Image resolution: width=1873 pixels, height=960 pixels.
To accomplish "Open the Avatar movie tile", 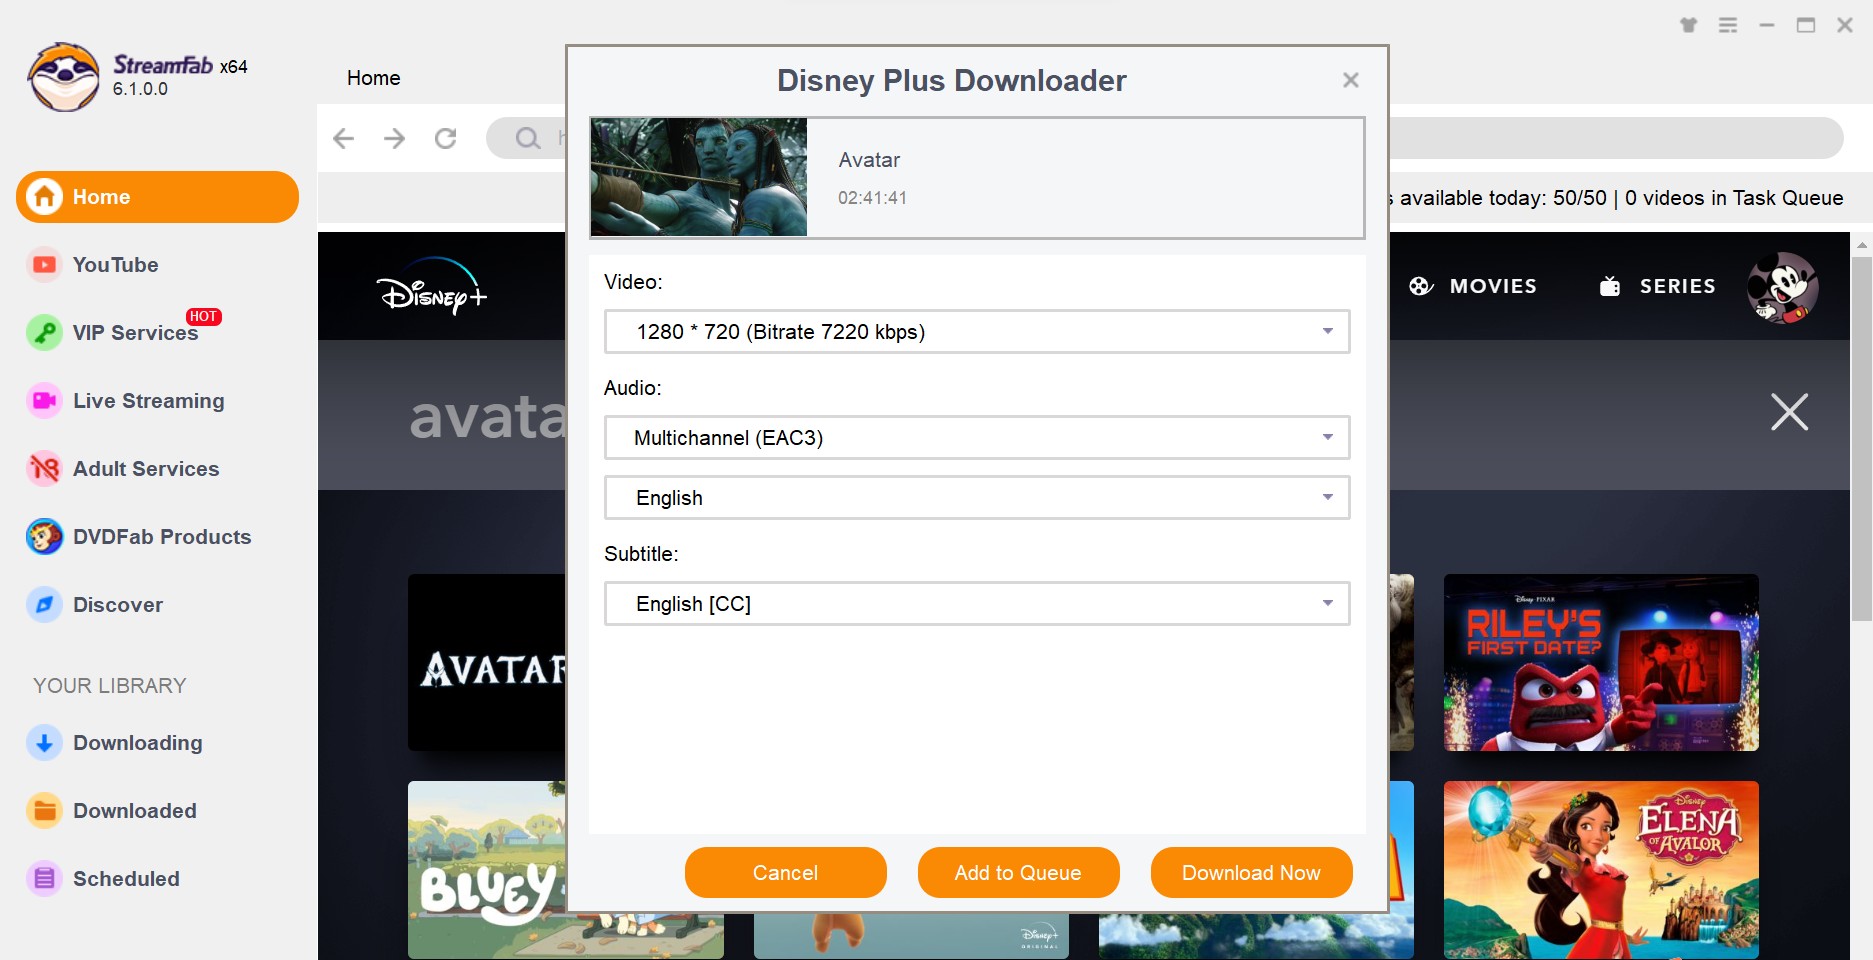I will (487, 662).
